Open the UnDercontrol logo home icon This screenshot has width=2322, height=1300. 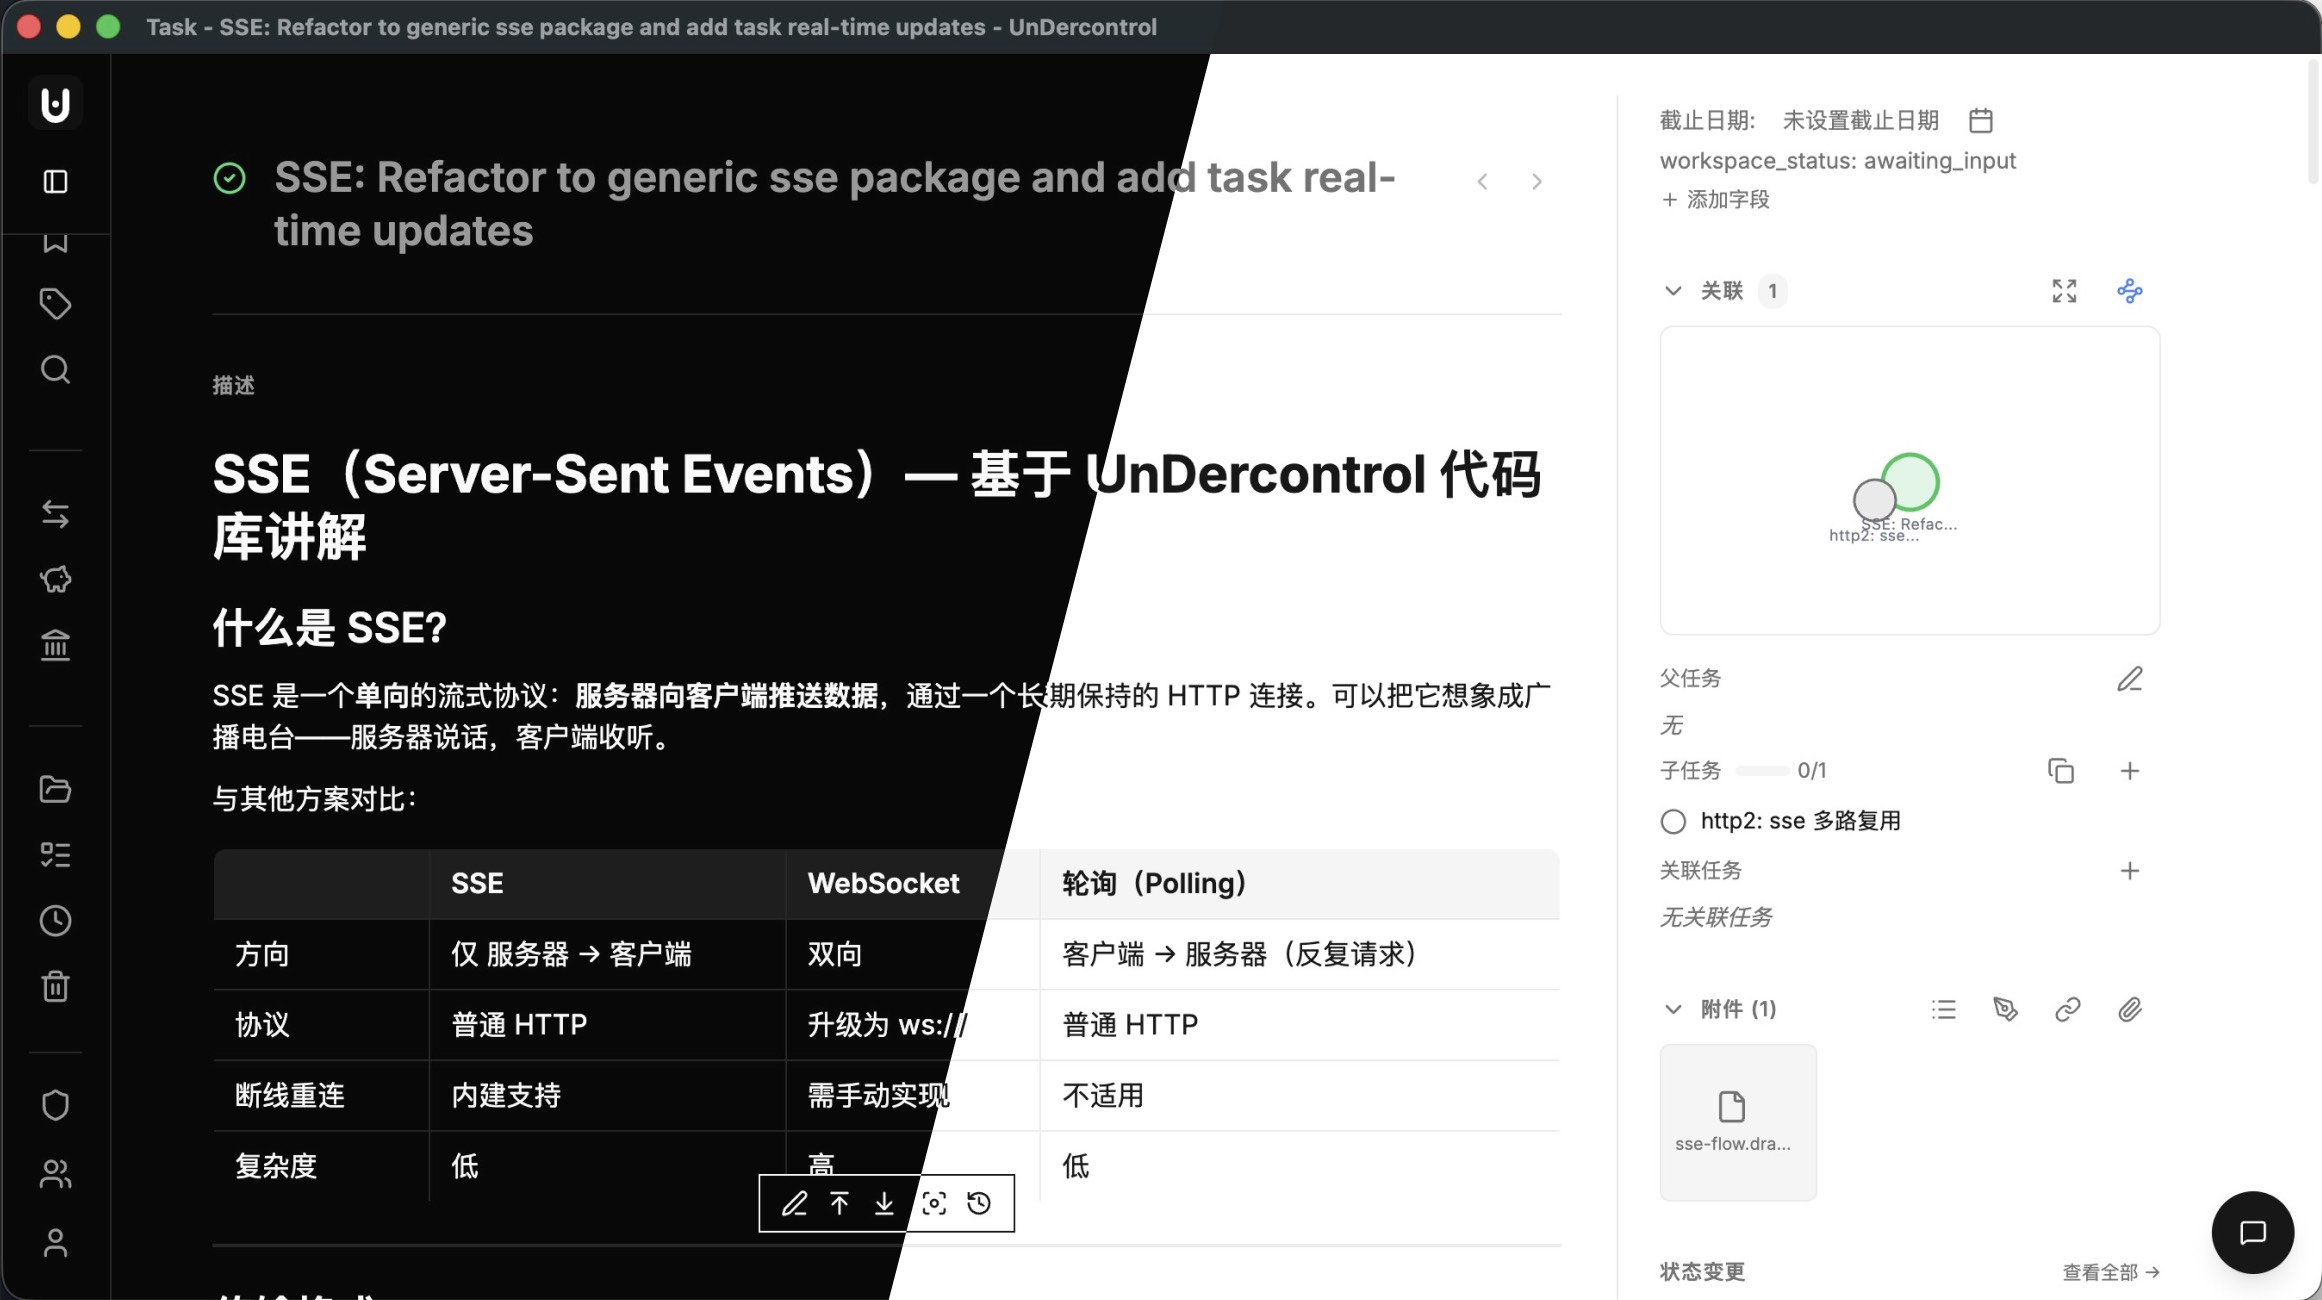point(55,103)
